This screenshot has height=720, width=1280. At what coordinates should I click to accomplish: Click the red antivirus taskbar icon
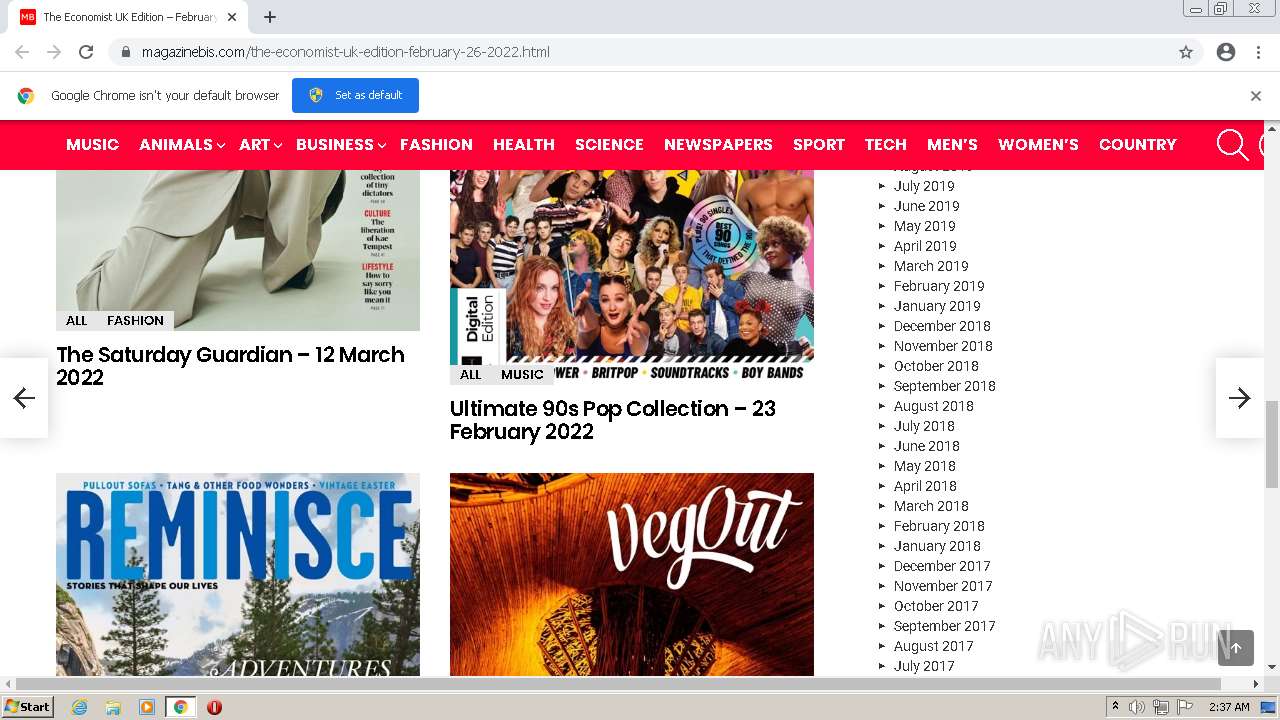214,707
